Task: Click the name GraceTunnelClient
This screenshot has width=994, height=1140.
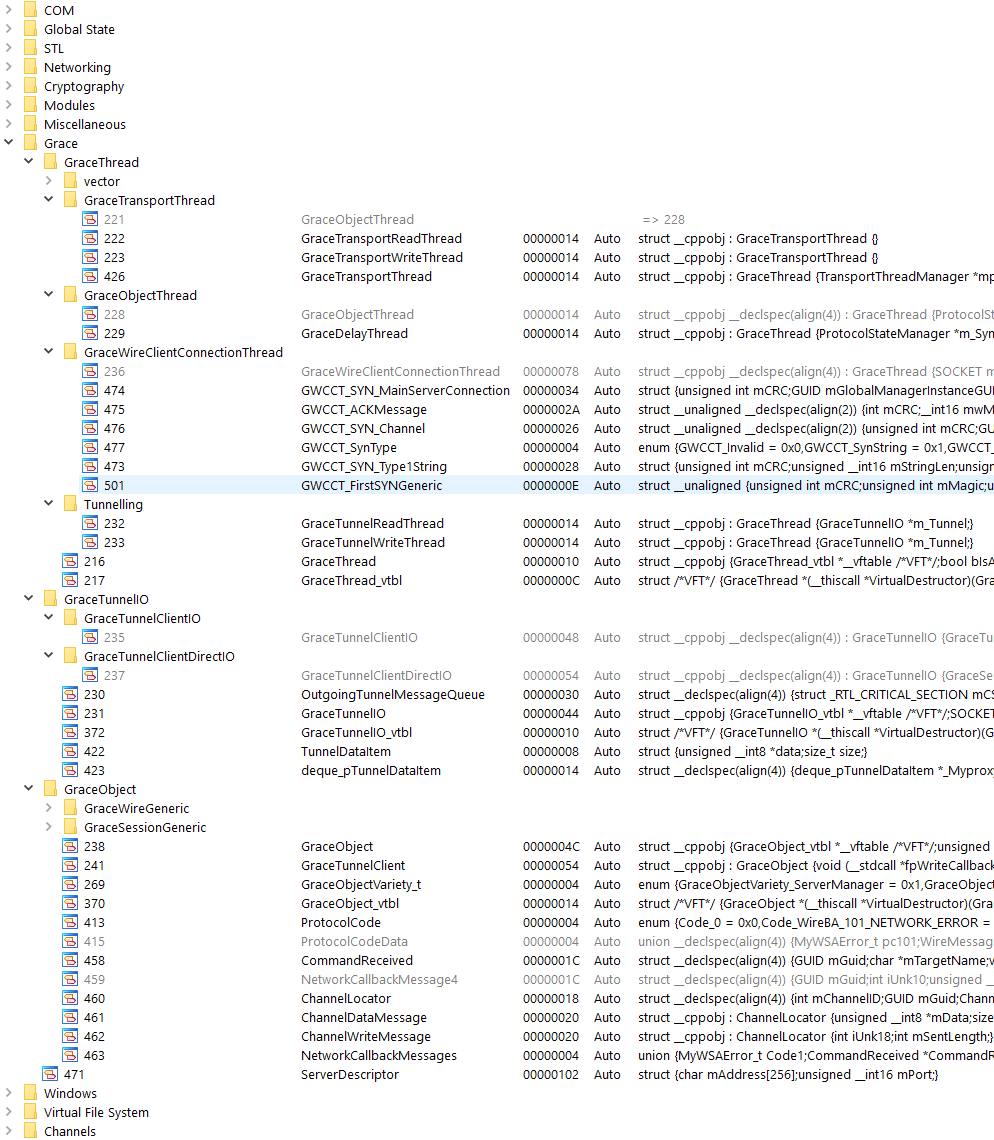Action: pyautogui.click(x=353, y=865)
